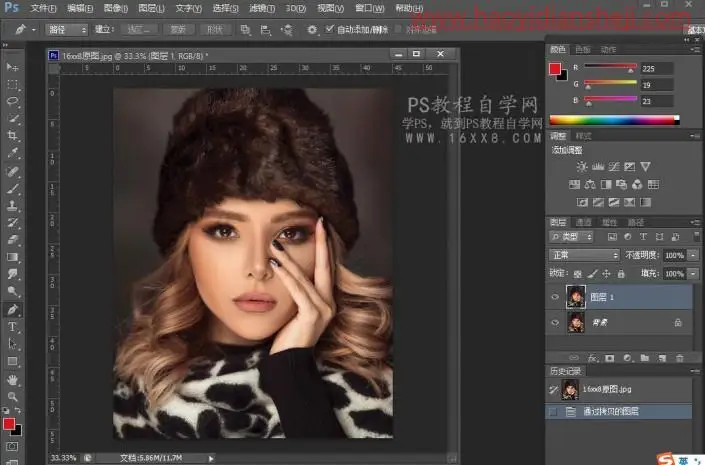Uncheck 自动添加/删除 checkbox

click(330, 29)
